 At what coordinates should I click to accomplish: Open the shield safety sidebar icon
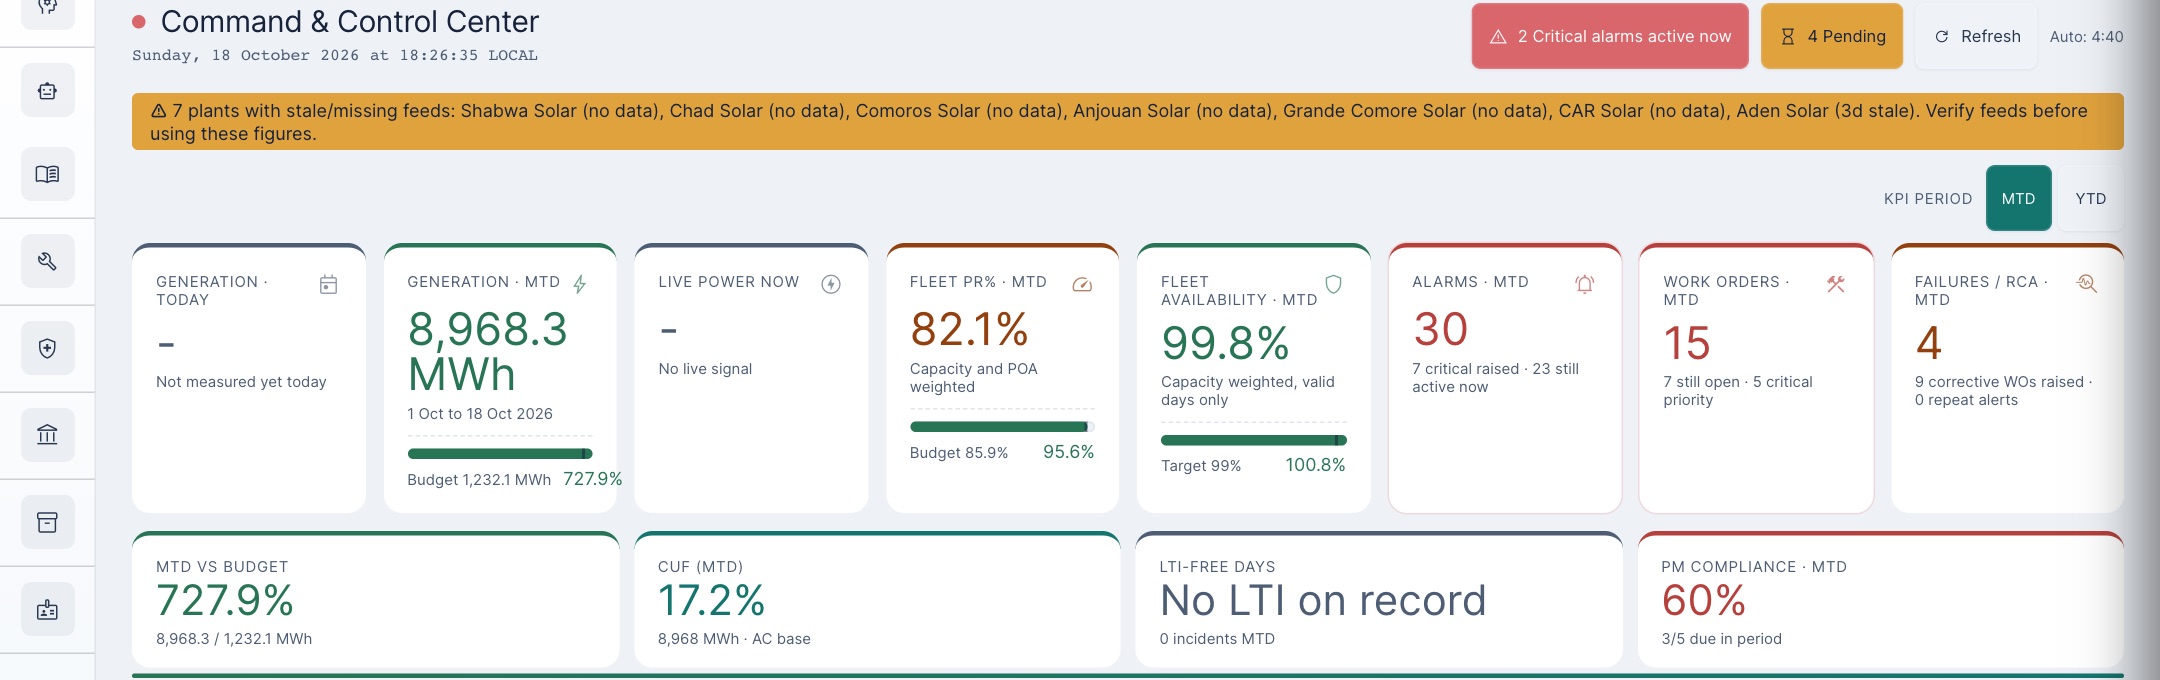47,348
